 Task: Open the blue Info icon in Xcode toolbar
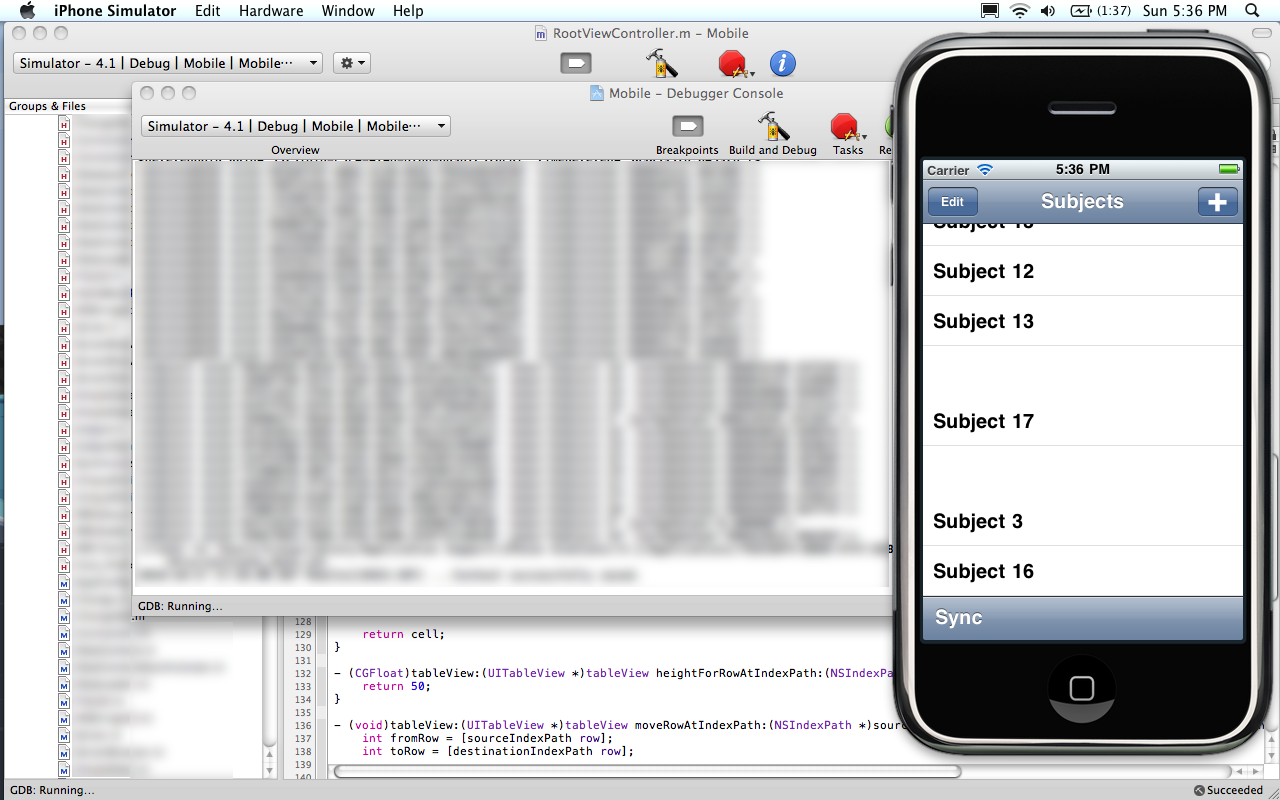[783, 64]
